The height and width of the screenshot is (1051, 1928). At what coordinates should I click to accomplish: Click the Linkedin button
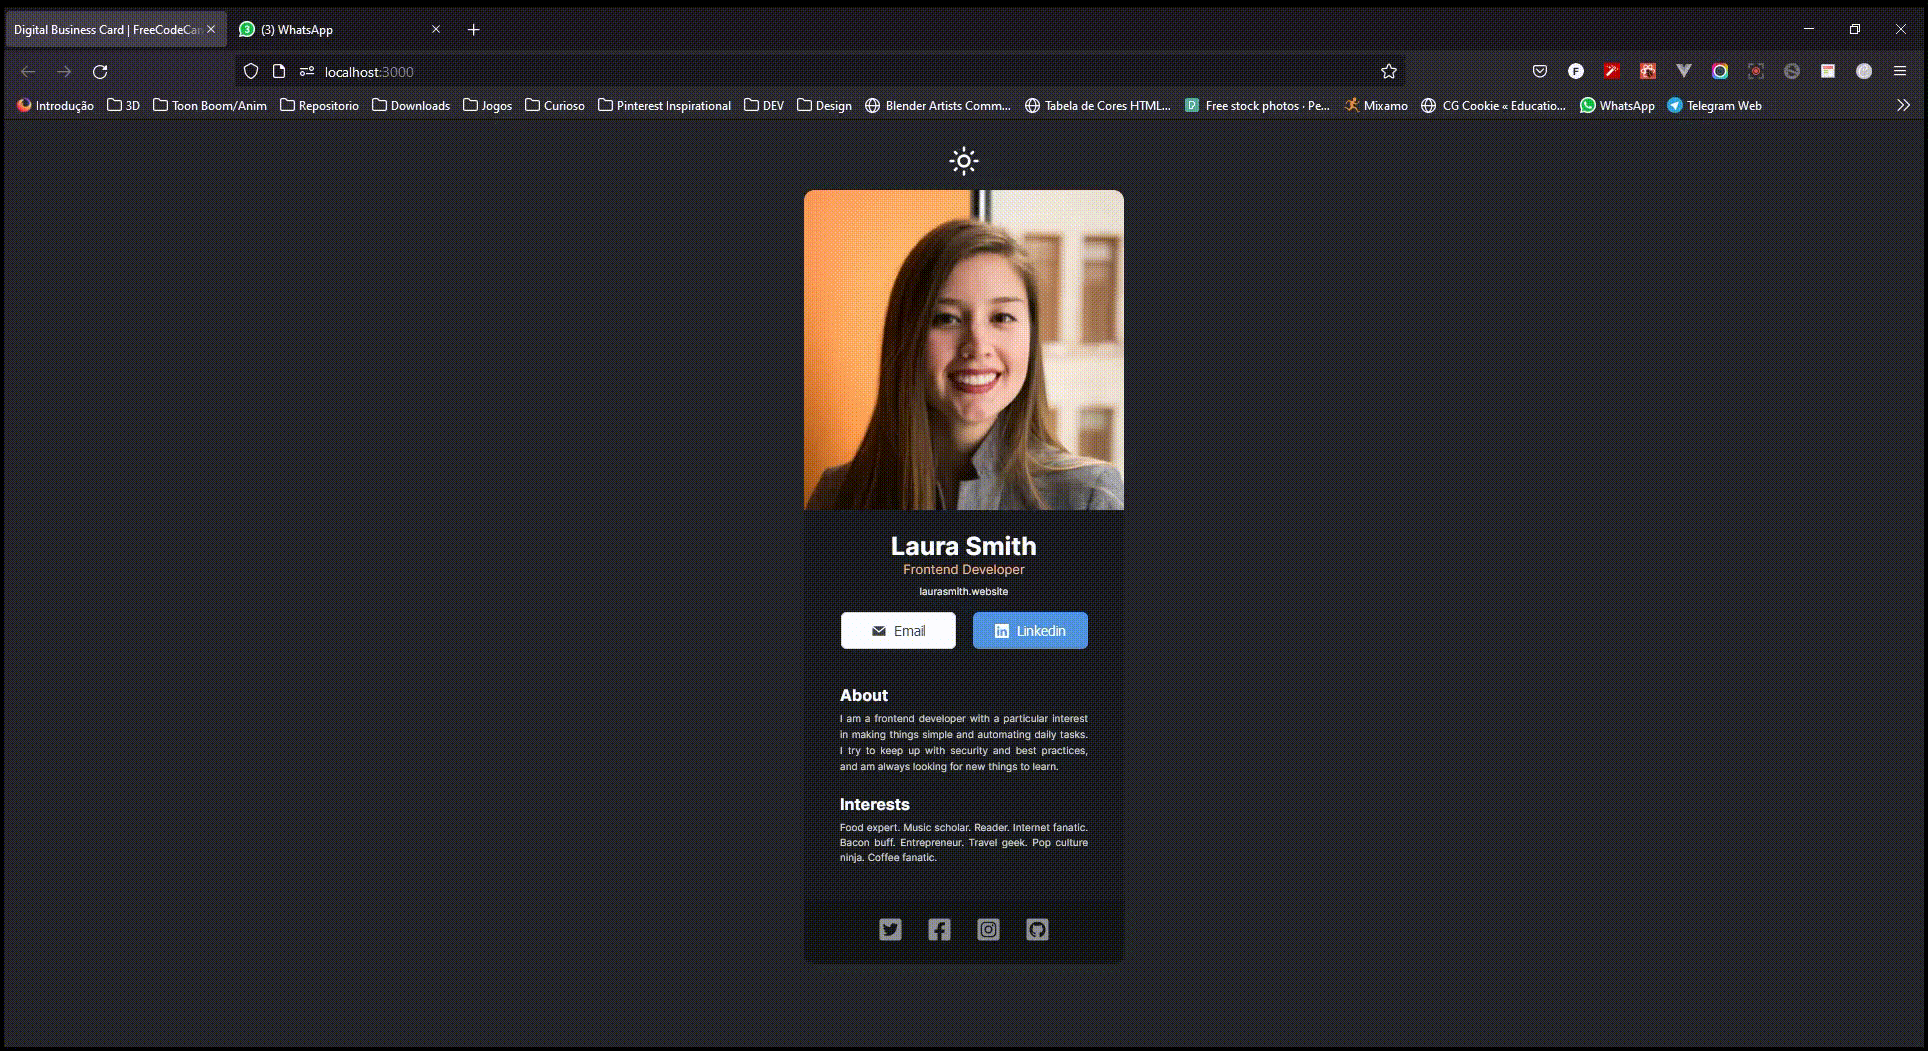(x=1030, y=631)
